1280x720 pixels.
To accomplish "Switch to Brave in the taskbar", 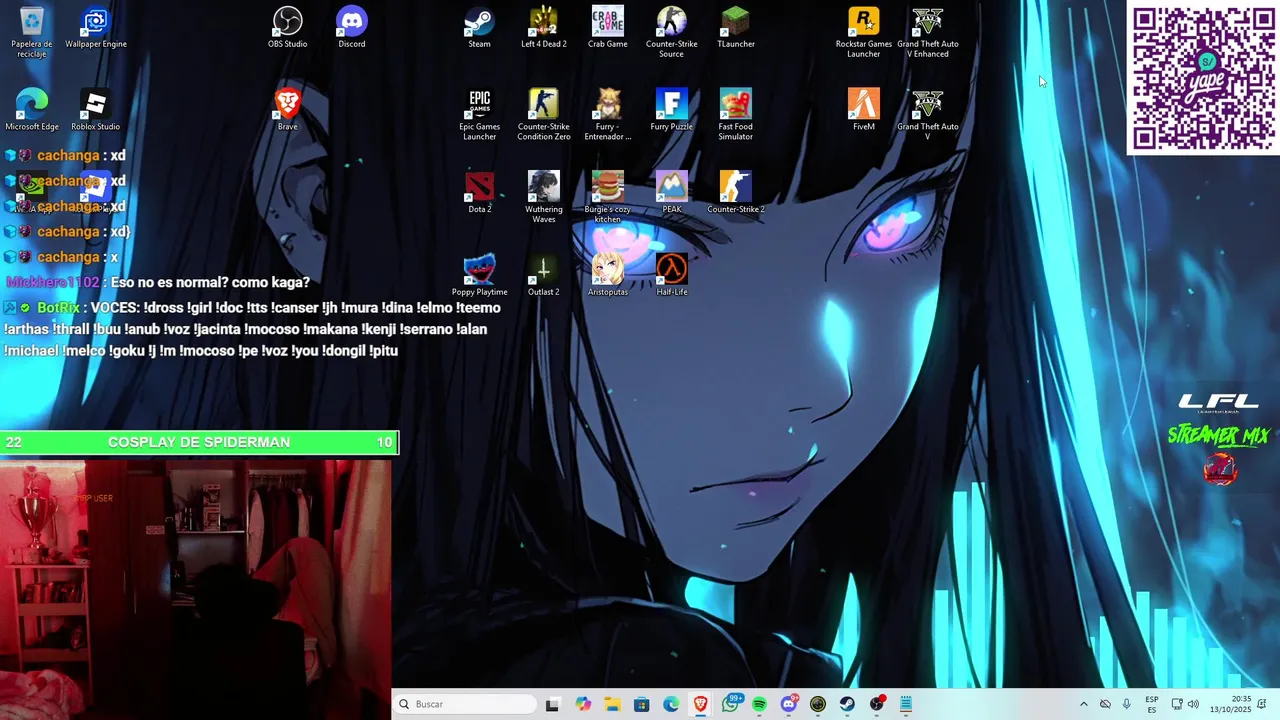I will click(x=701, y=704).
